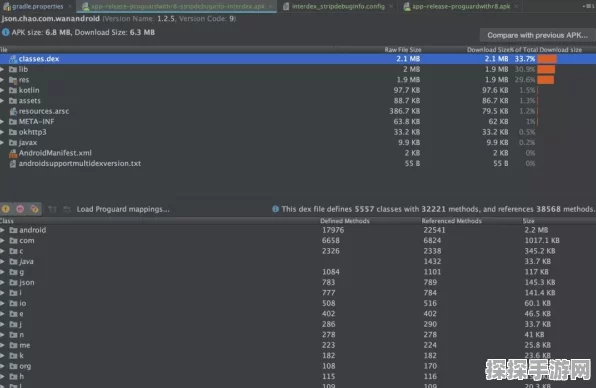
Task: Select the AndroidManifest.xml row
Action: tap(298, 153)
